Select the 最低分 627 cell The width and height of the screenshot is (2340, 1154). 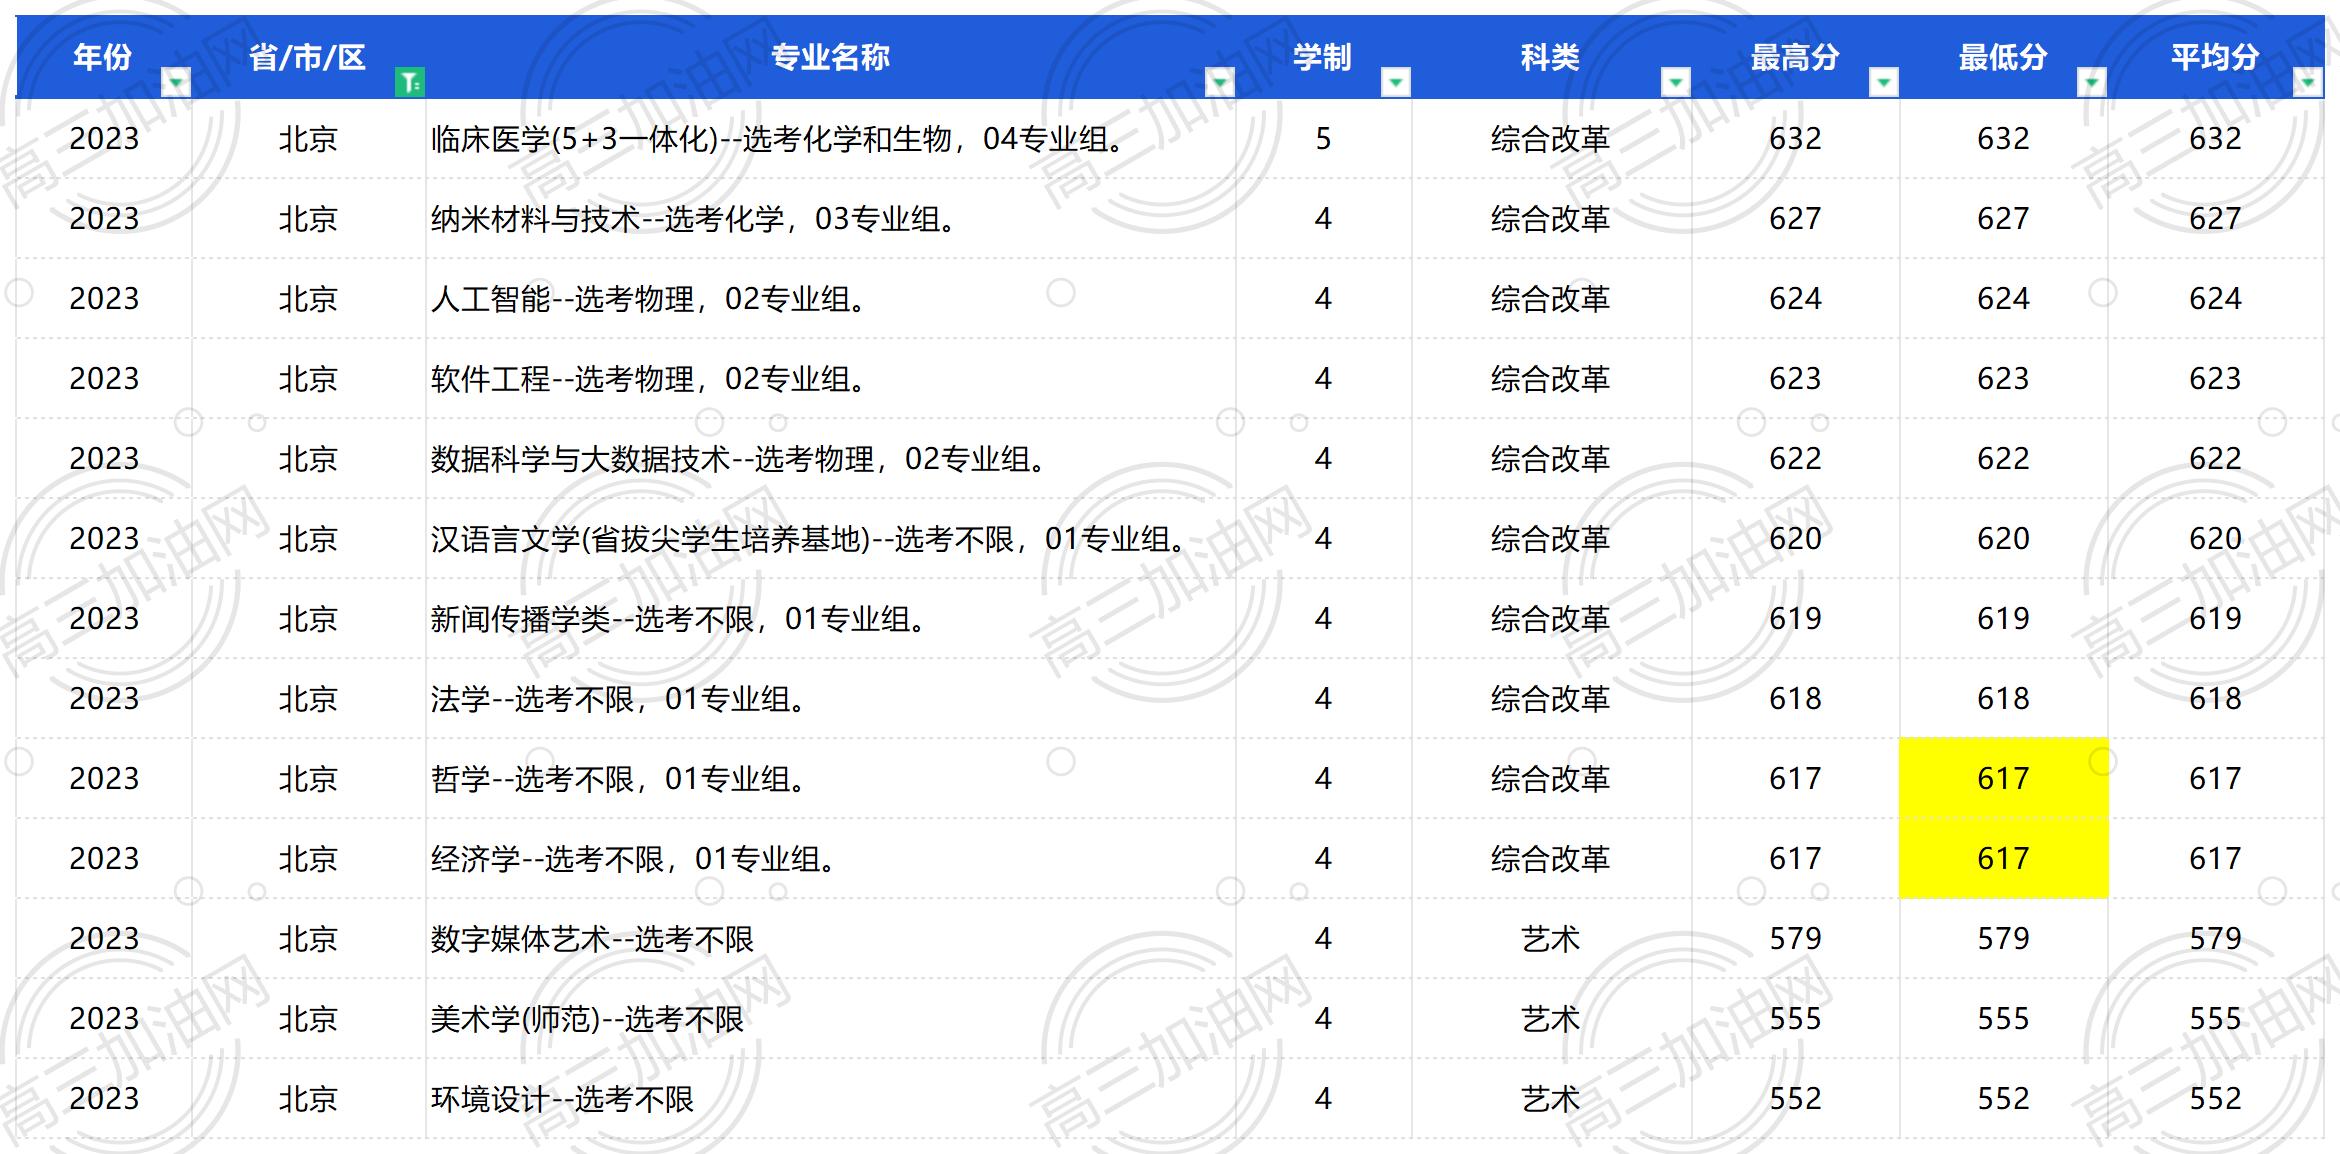pyautogui.click(x=2004, y=219)
